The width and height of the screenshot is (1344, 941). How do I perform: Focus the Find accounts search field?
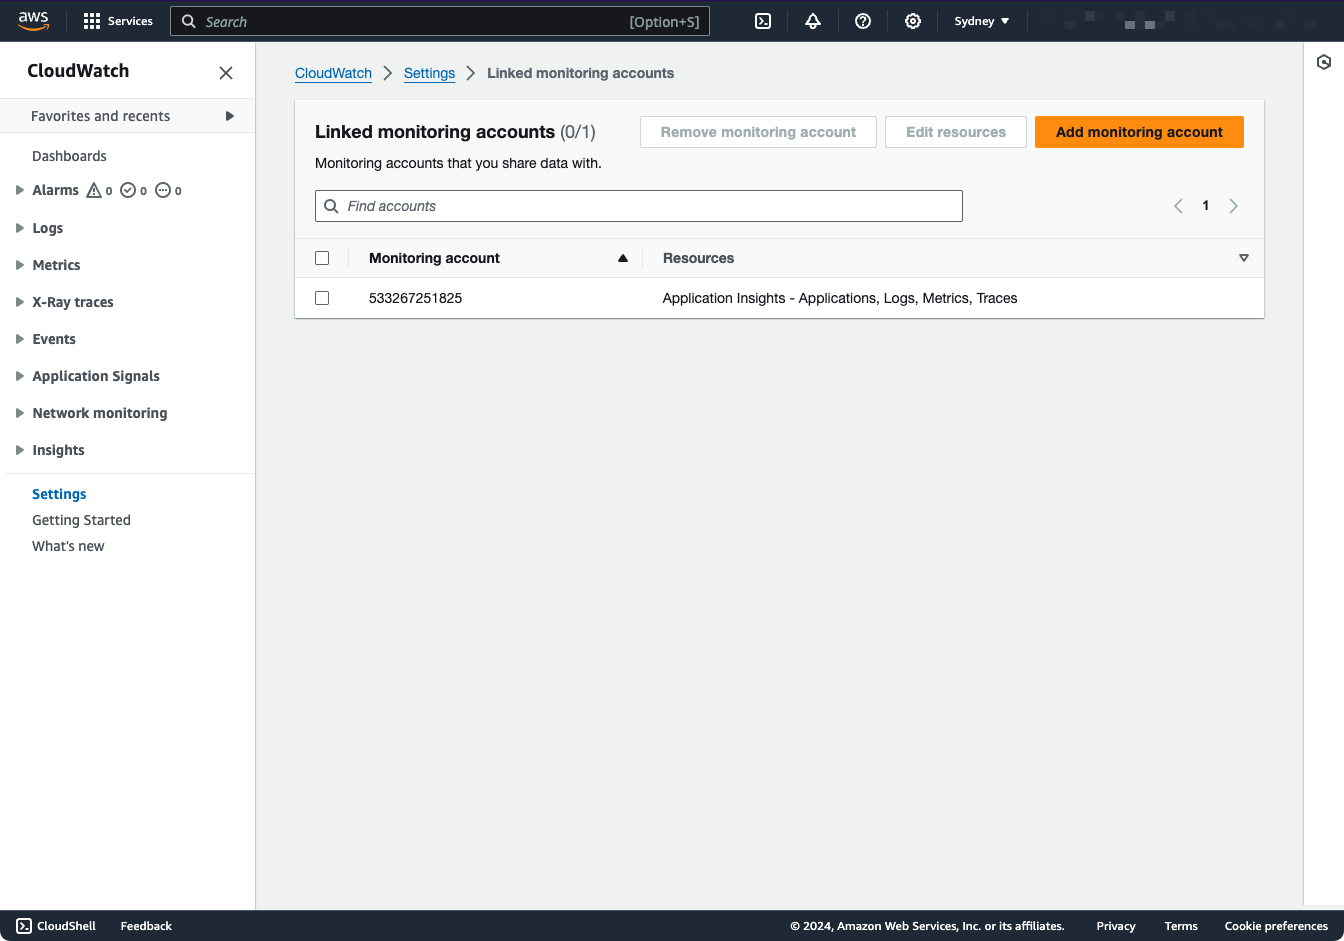639,206
